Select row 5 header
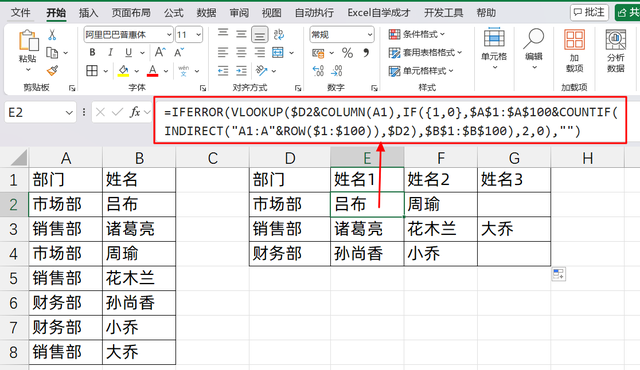The image size is (640, 370). click(x=13, y=278)
